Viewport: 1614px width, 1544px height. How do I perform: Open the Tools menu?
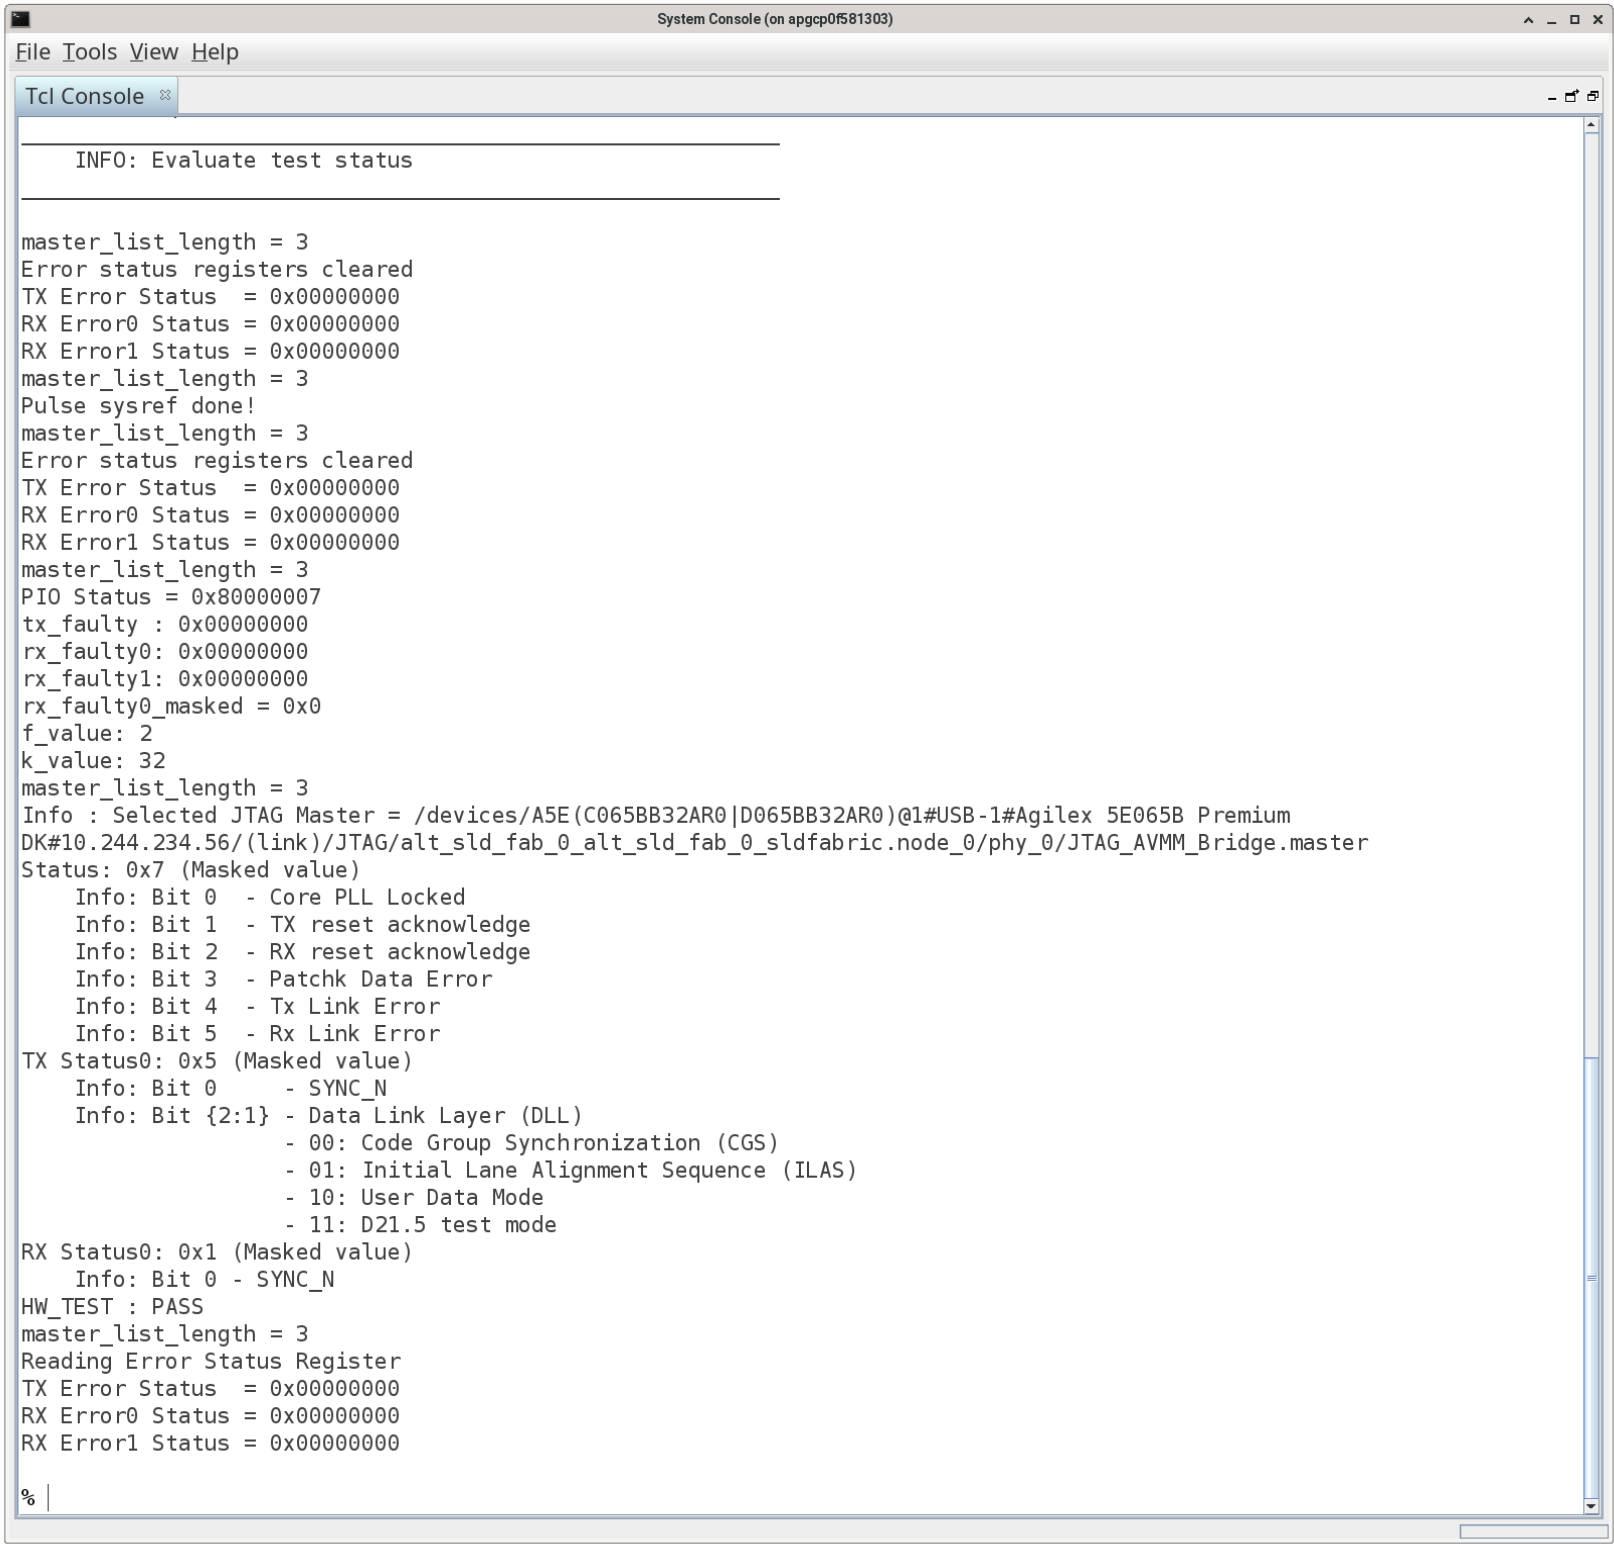click(x=90, y=52)
